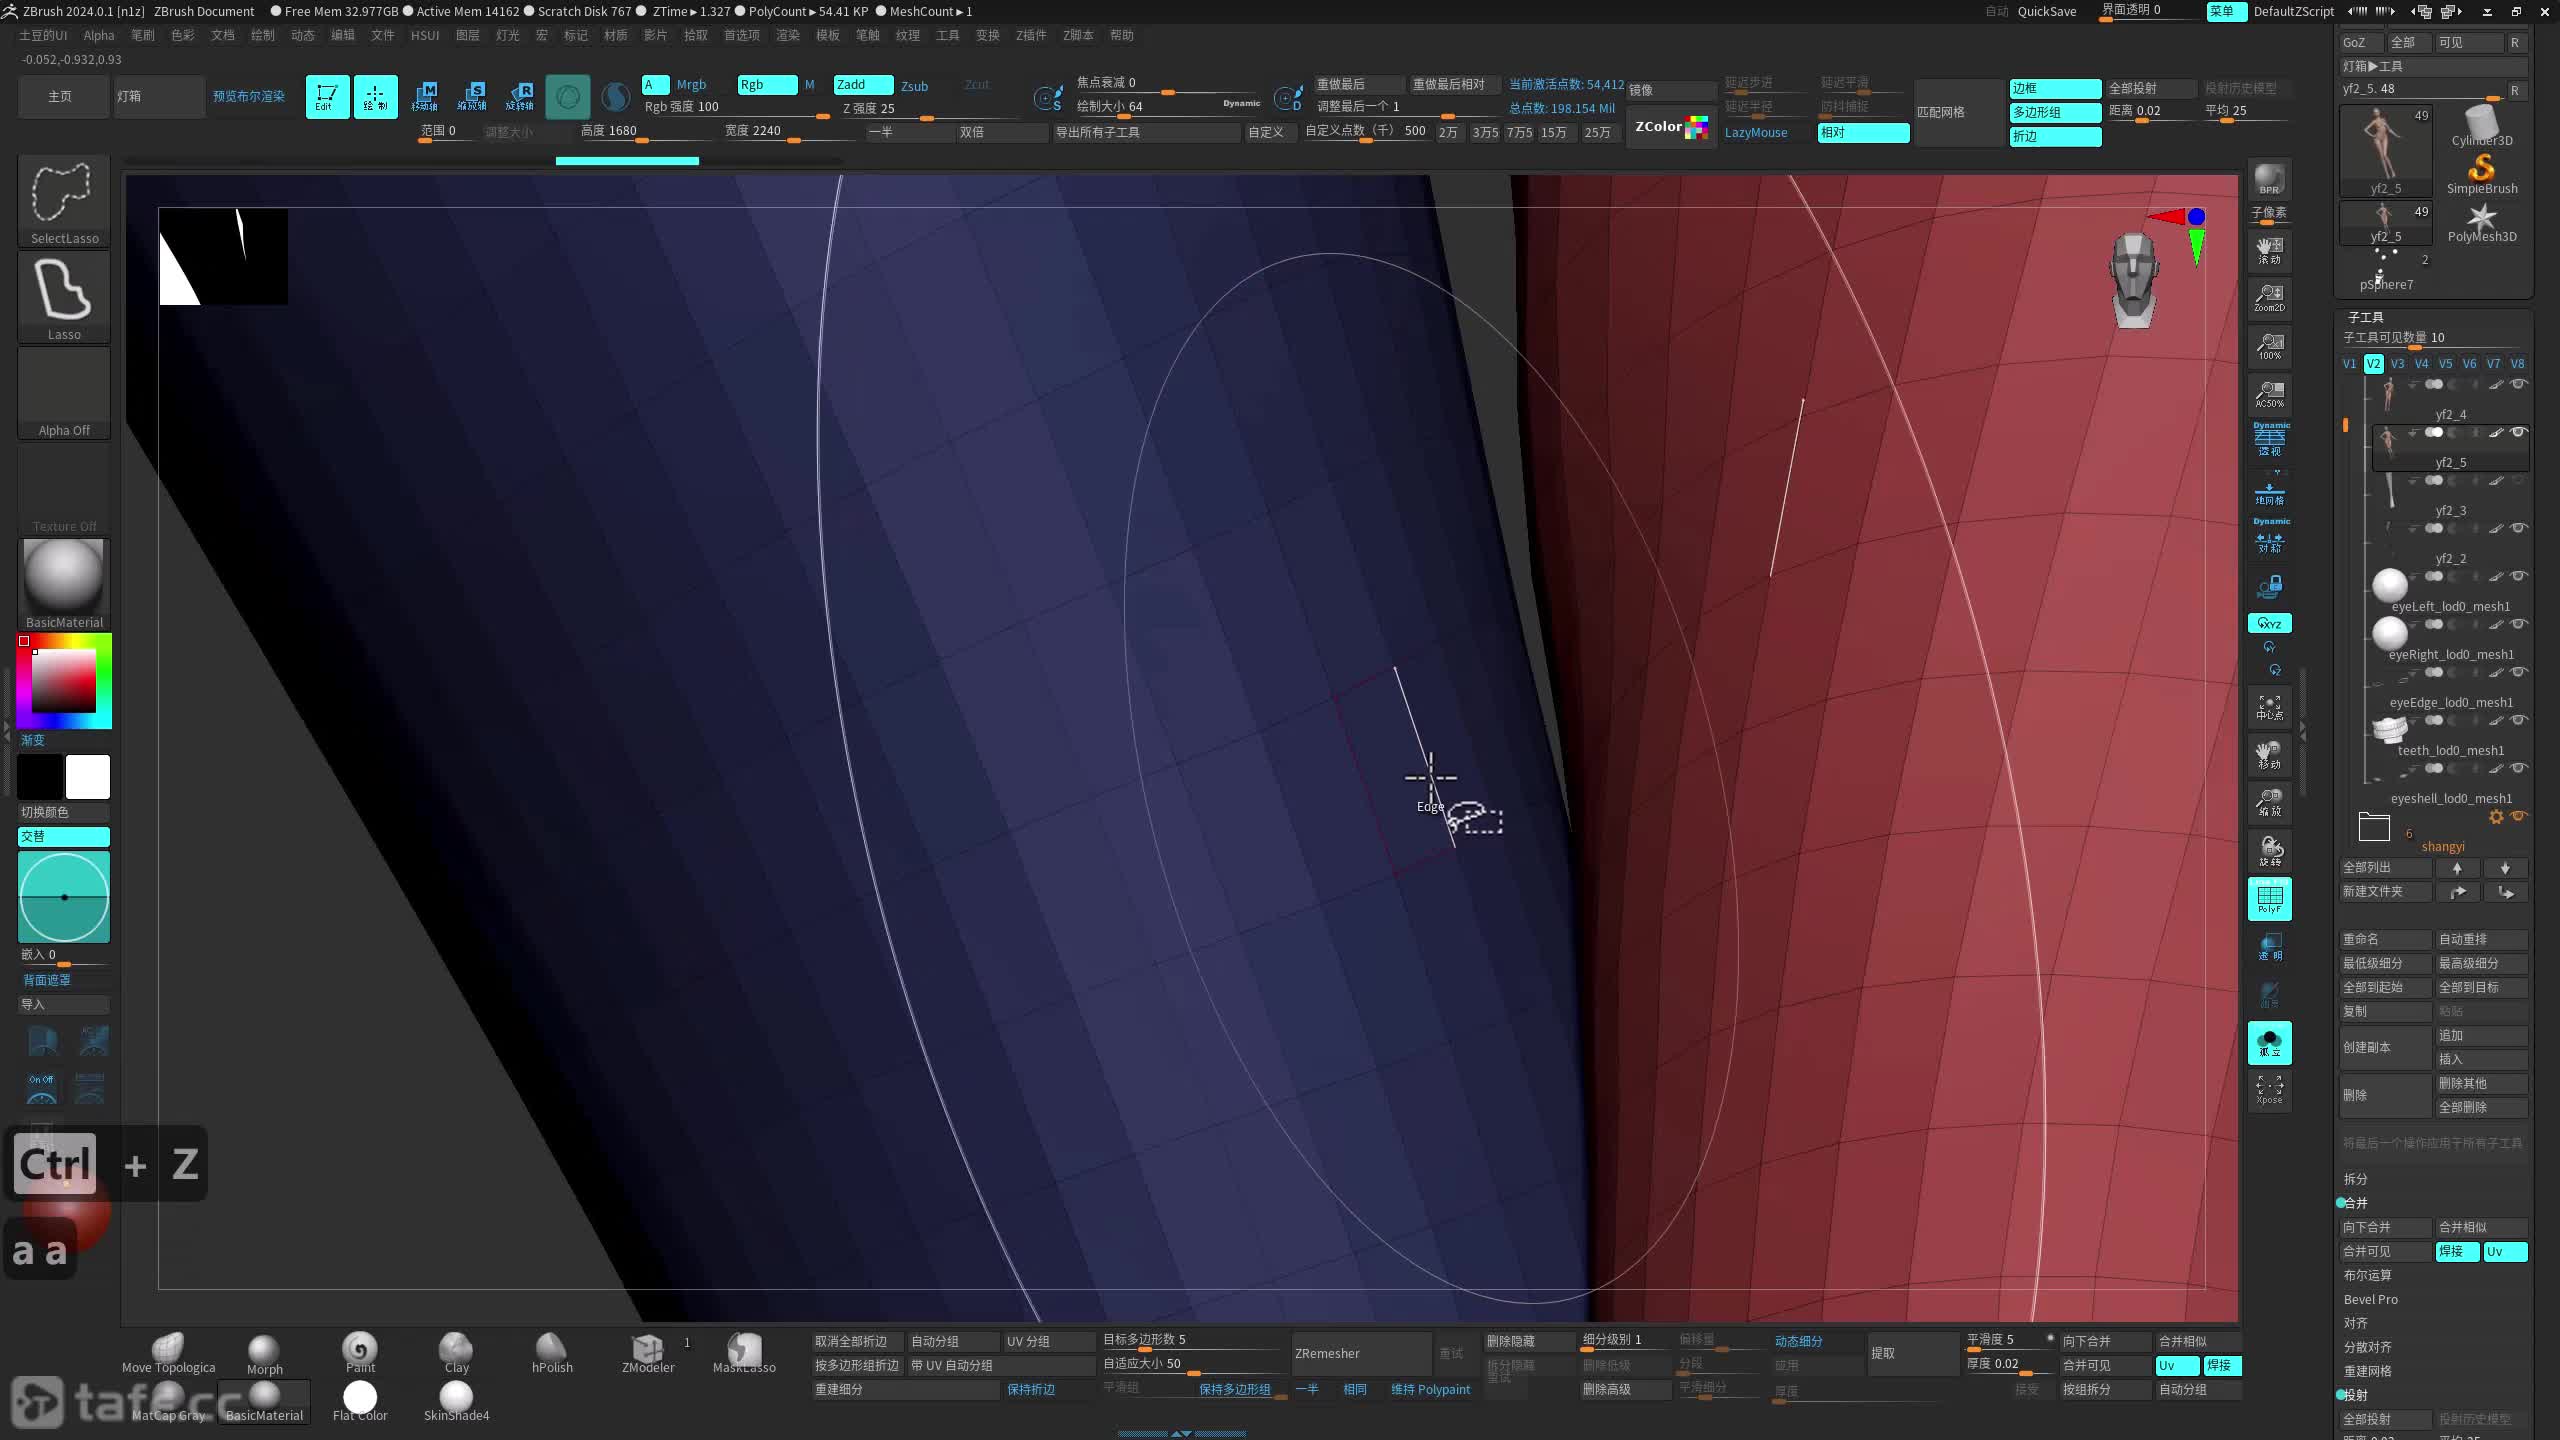2560x1440 pixels.
Task: Select the Rotate (旋转轴) gizmo tool
Action: point(520,97)
